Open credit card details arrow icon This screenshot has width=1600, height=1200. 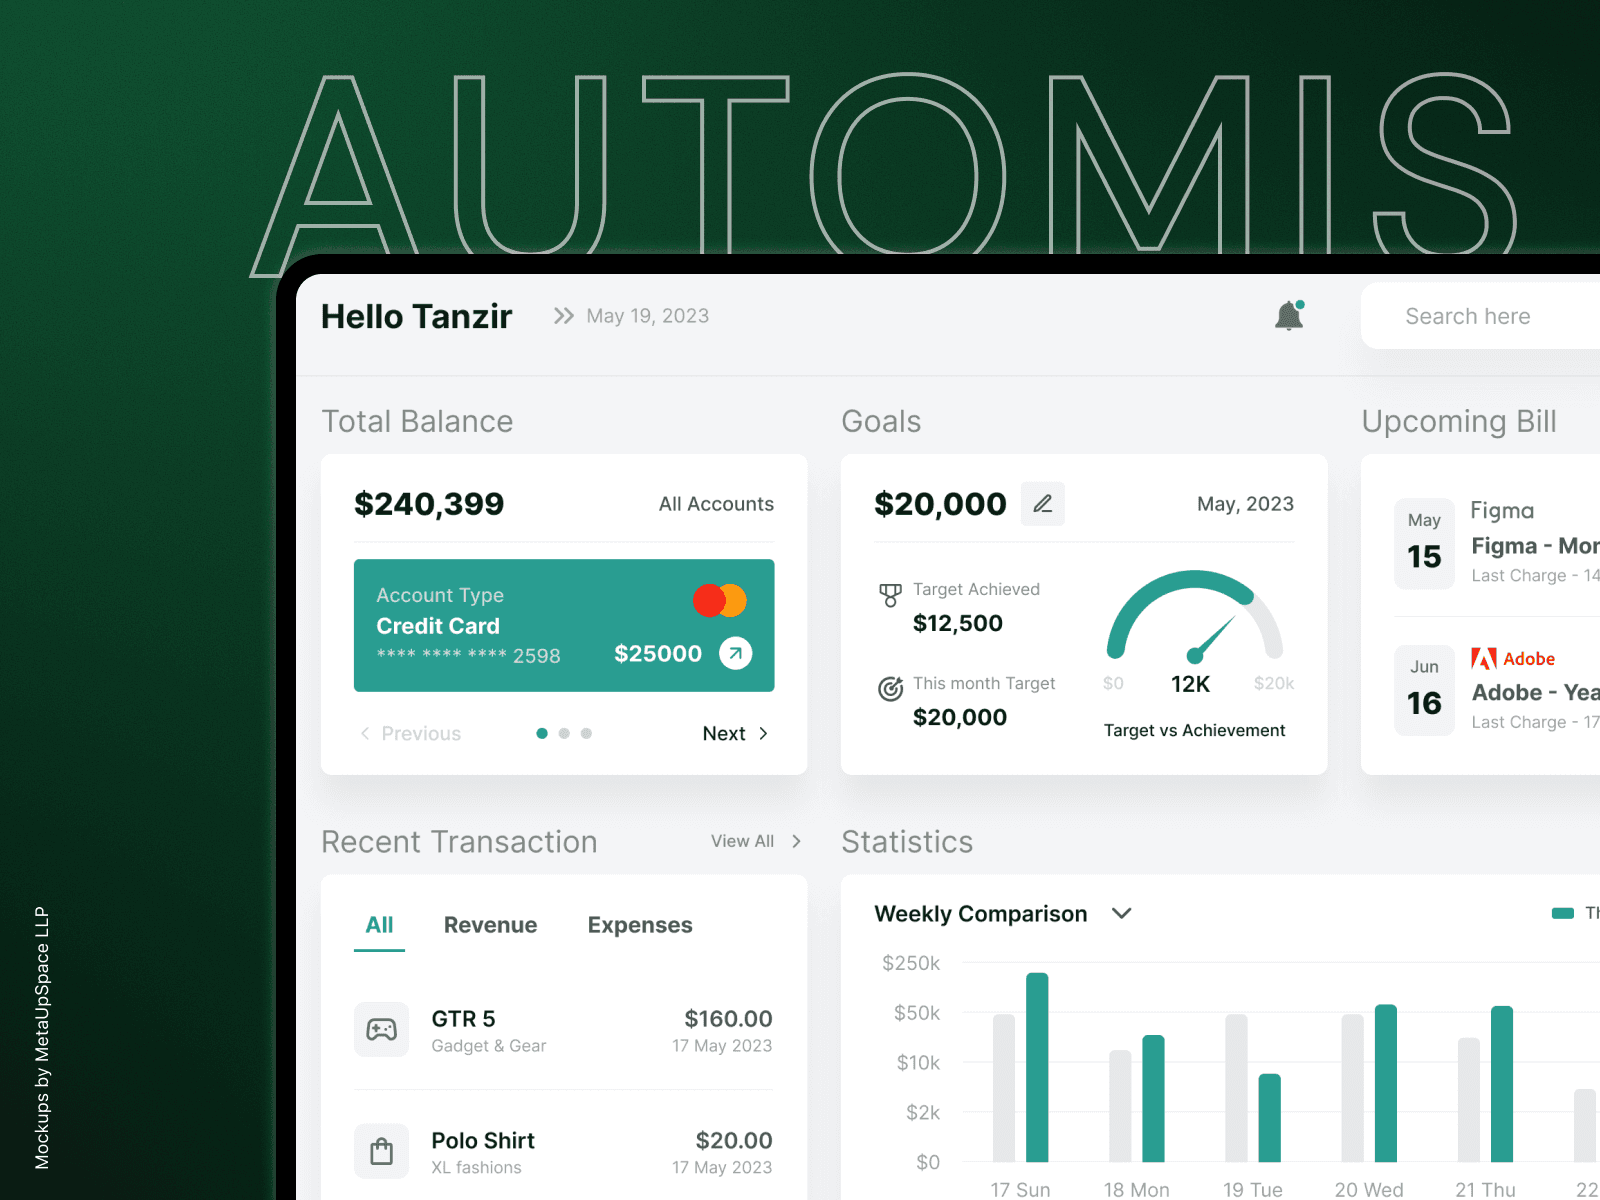tap(735, 653)
